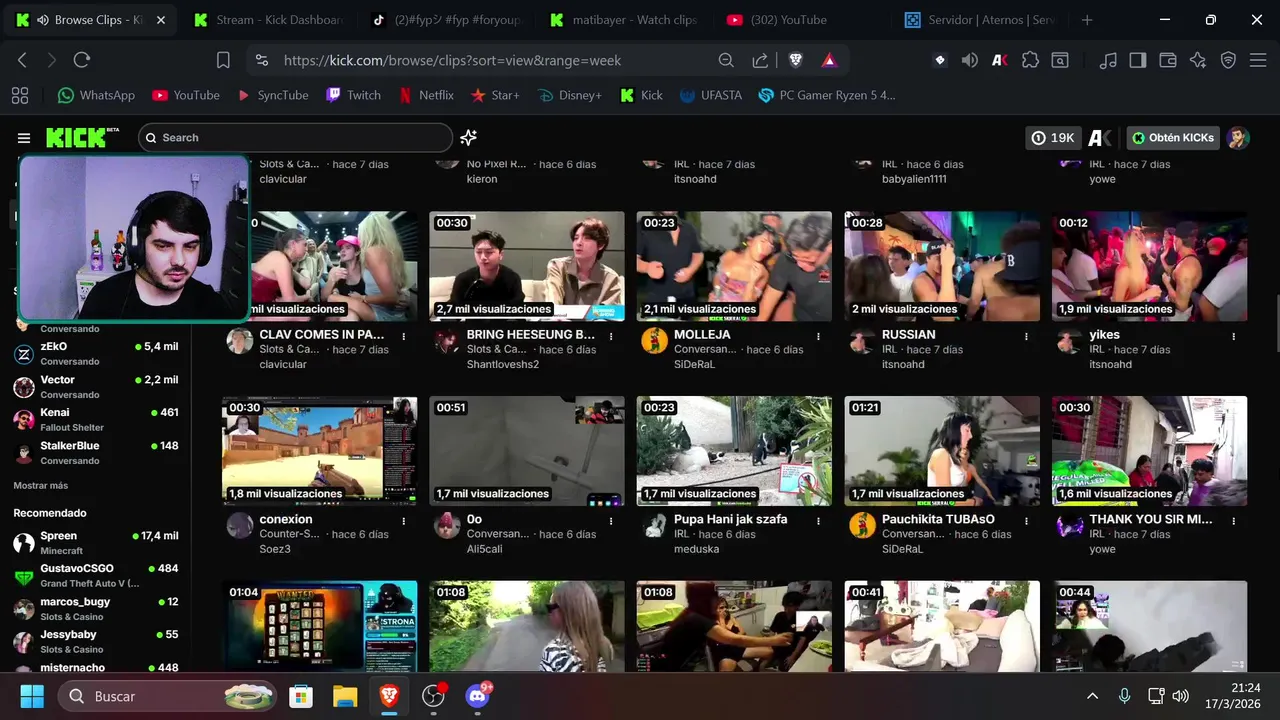Open options for CLAV COMES IN PA... clip

click(x=404, y=336)
